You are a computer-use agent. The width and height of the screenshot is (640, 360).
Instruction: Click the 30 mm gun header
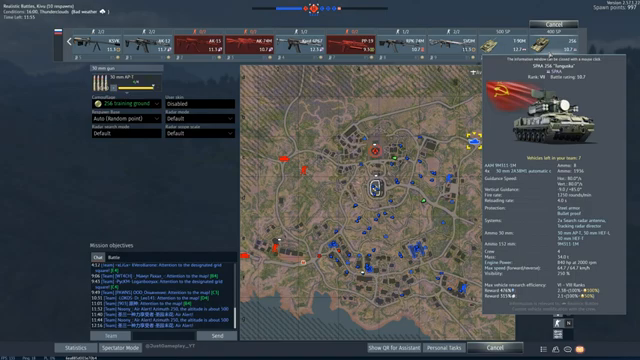coord(127,68)
